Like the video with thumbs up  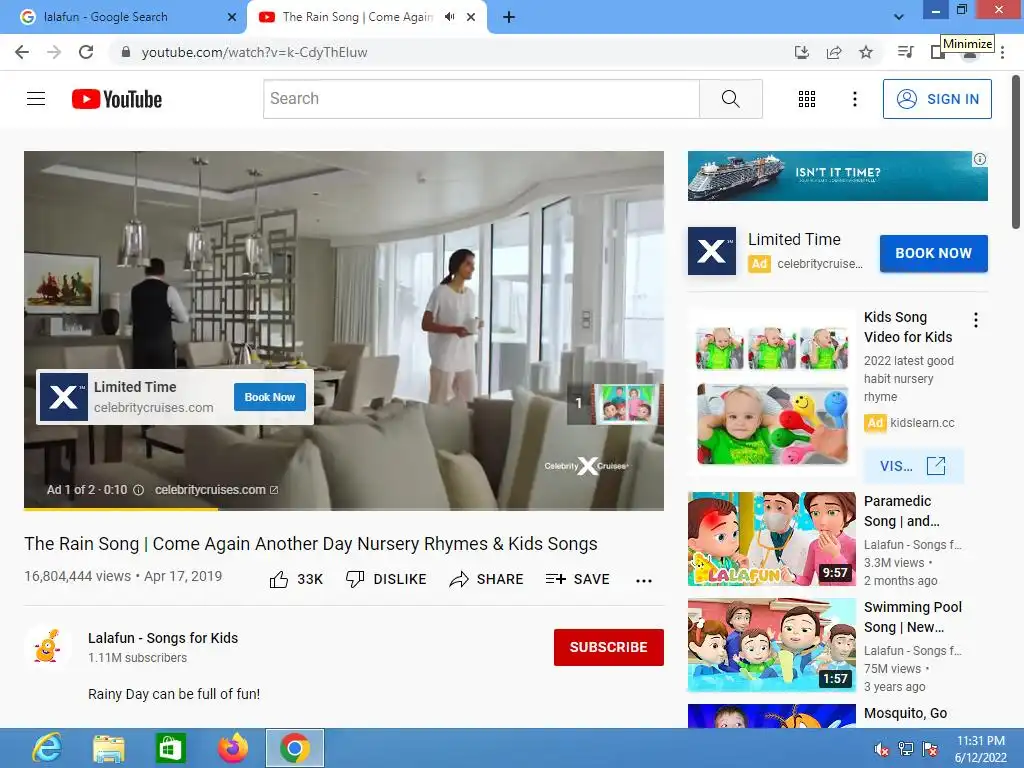coord(296,579)
